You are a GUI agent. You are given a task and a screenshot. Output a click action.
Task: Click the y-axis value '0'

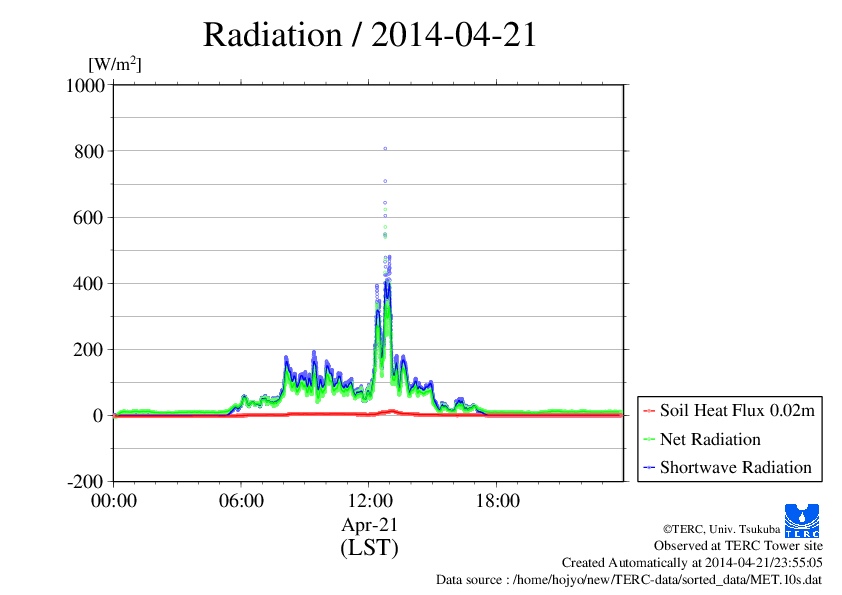[98, 416]
